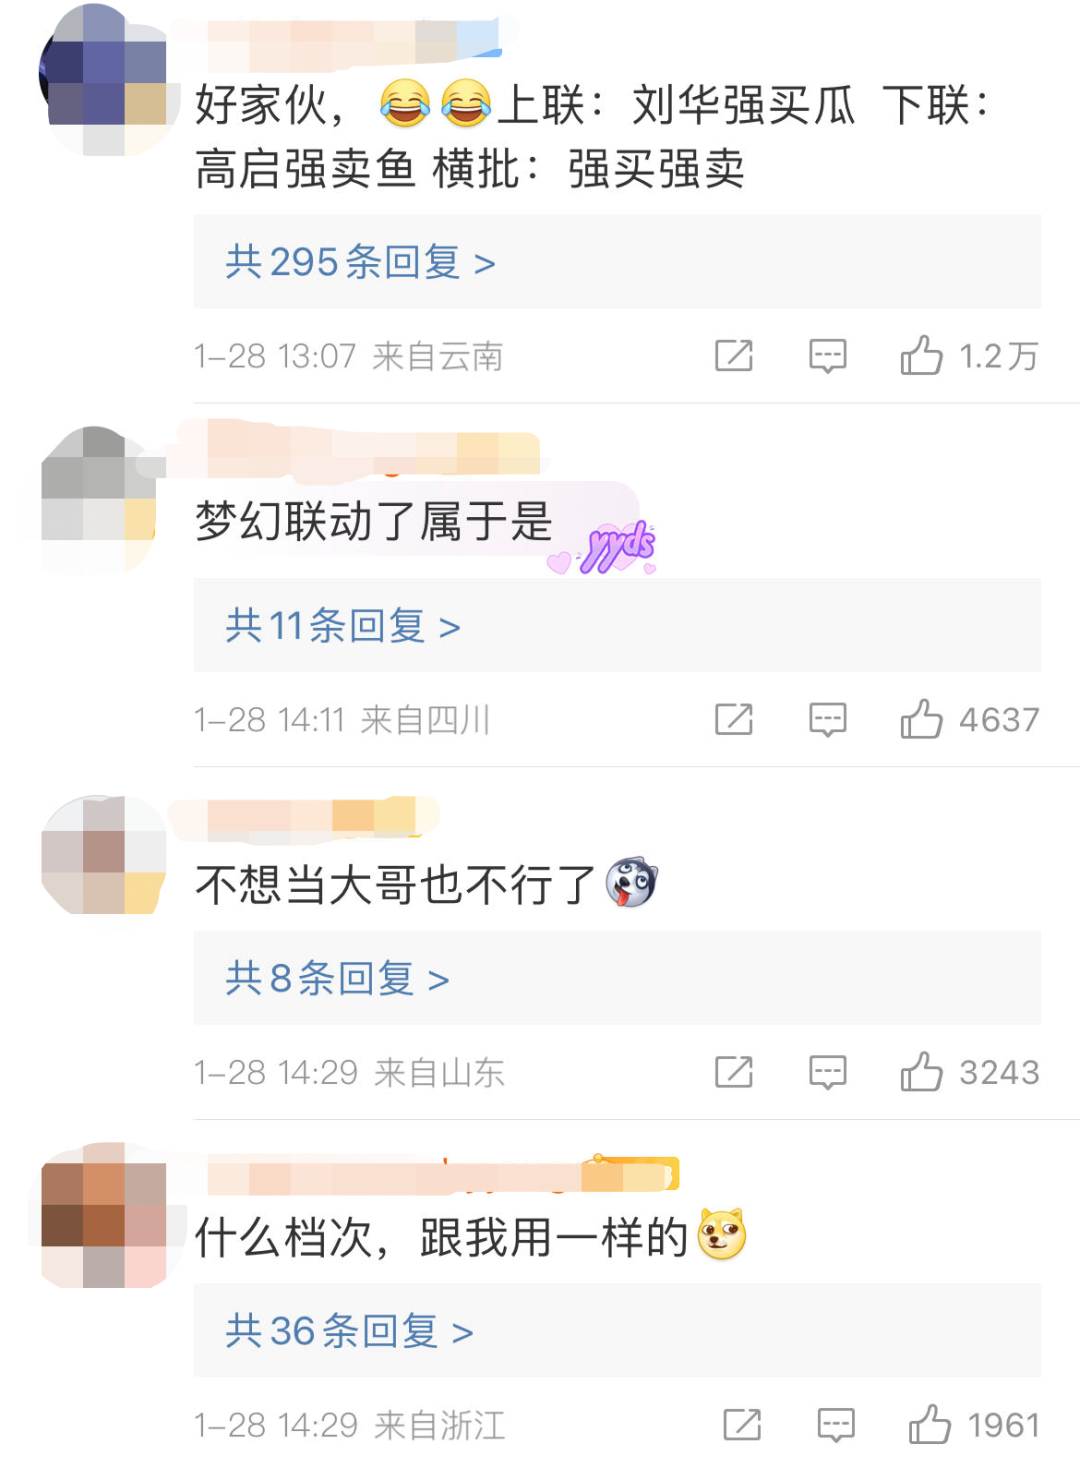Image resolution: width=1080 pixels, height=1468 pixels.
Task: Open avatar of the 云南 commenter
Action: coord(103,80)
